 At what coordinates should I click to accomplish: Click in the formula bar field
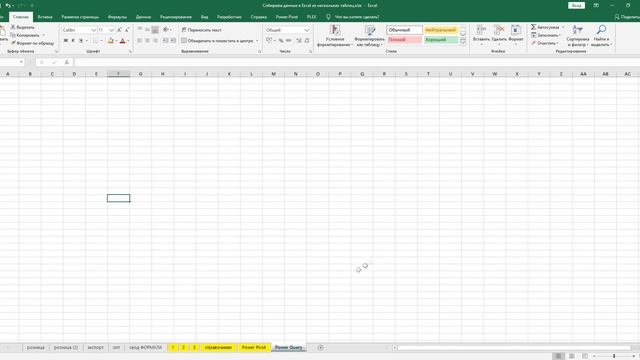click(357, 62)
